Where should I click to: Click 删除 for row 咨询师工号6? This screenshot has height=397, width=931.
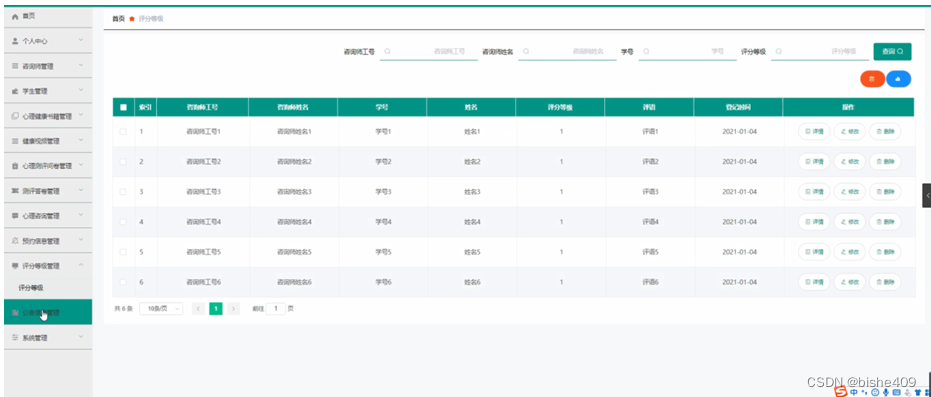[x=885, y=282]
